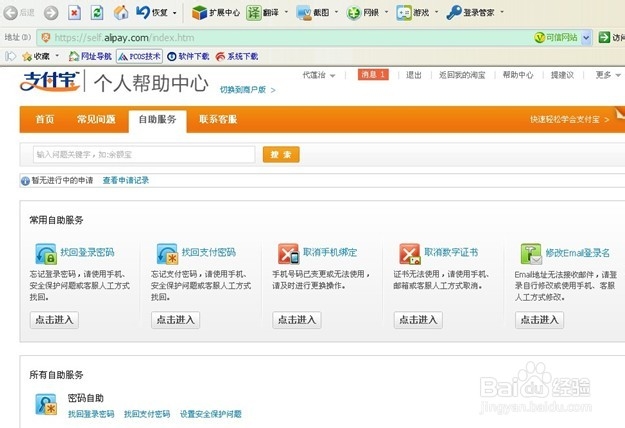Open the 首页 tab

pos(45,119)
